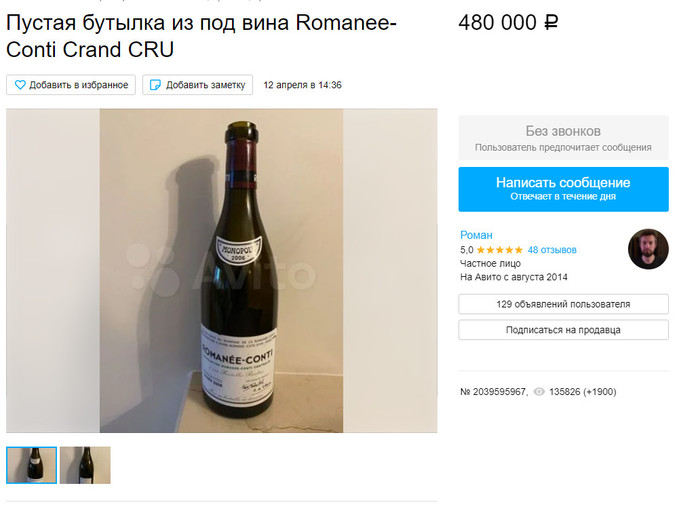Click the five-star seller rating
Viewport: 700px width, 509px height.
(x=499, y=250)
